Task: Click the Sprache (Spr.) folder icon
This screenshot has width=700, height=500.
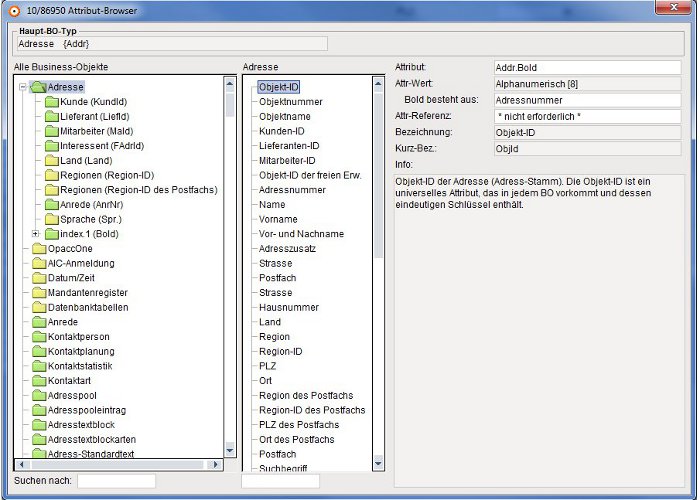Action: [x=52, y=219]
